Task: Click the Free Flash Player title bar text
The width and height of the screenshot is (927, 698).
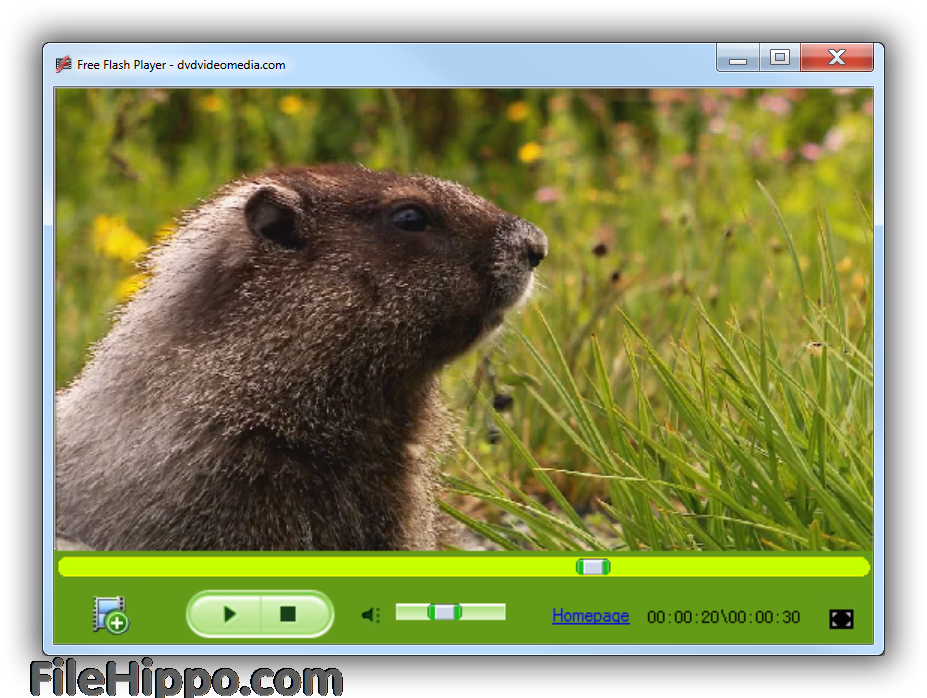Action: tap(181, 65)
